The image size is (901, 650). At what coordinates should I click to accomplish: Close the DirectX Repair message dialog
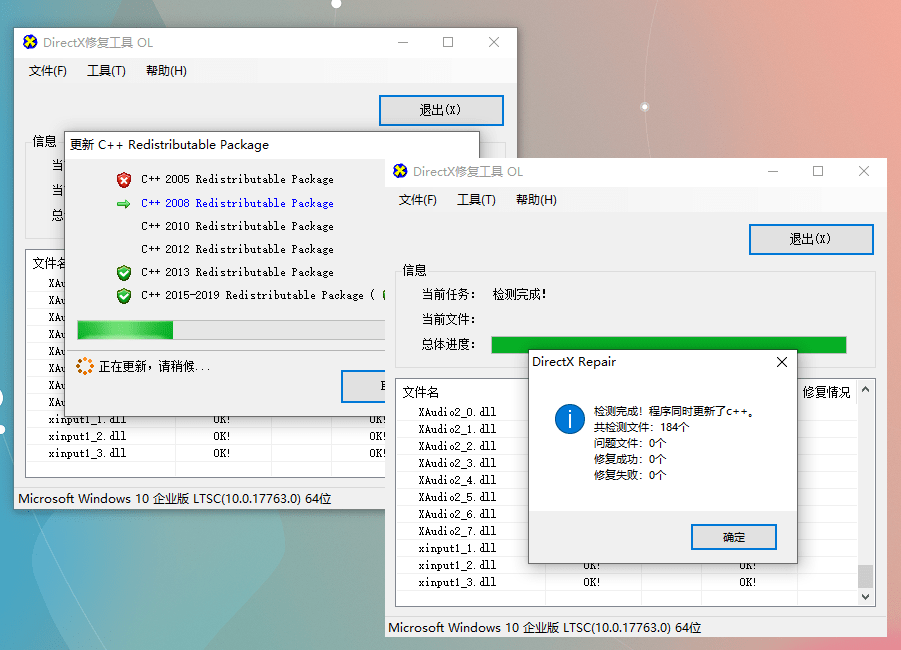(x=781, y=362)
